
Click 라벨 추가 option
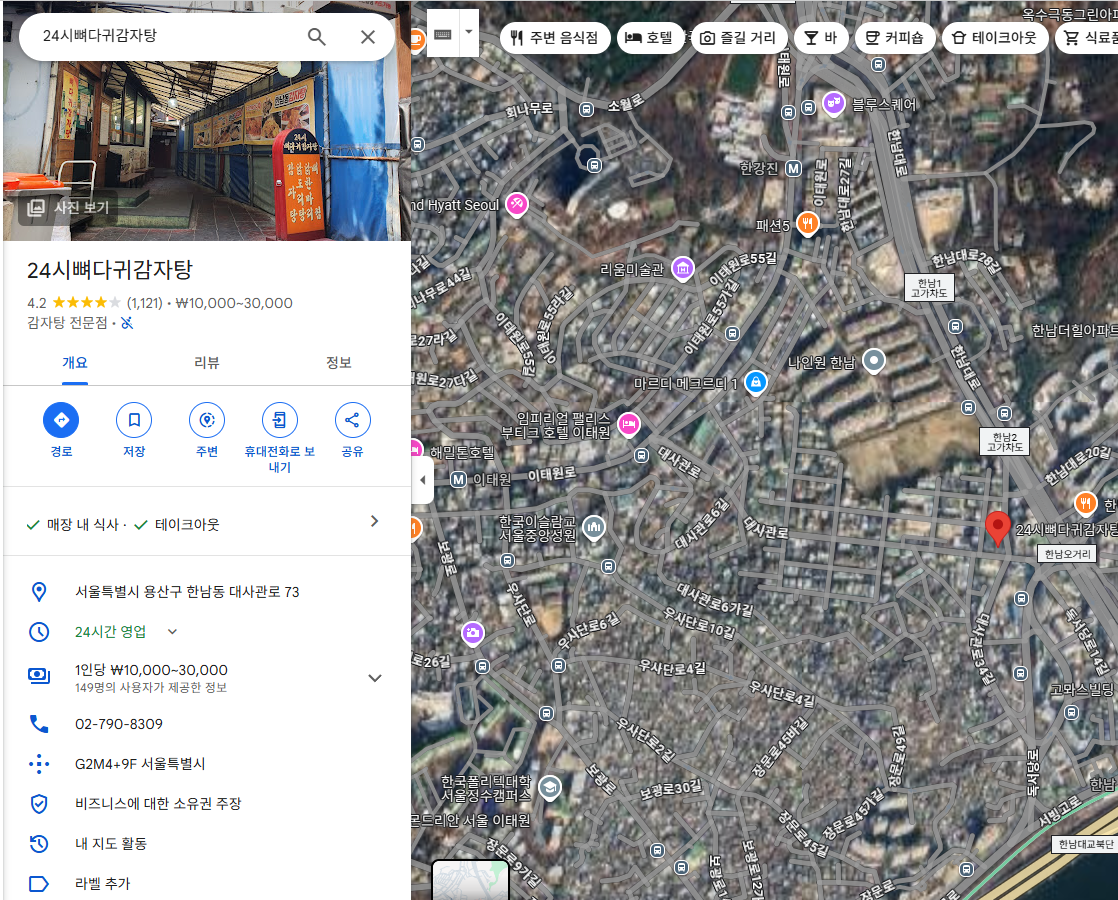[103, 884]
